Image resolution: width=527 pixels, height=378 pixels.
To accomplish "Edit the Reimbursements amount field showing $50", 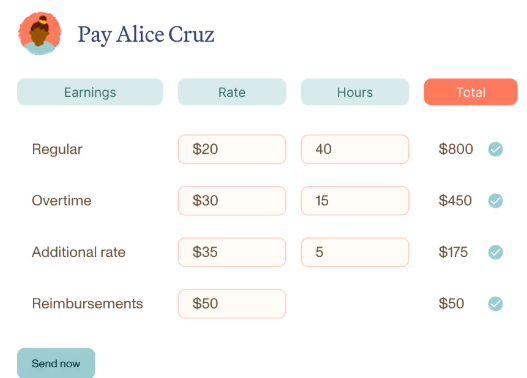I will (x=232, y=304).
